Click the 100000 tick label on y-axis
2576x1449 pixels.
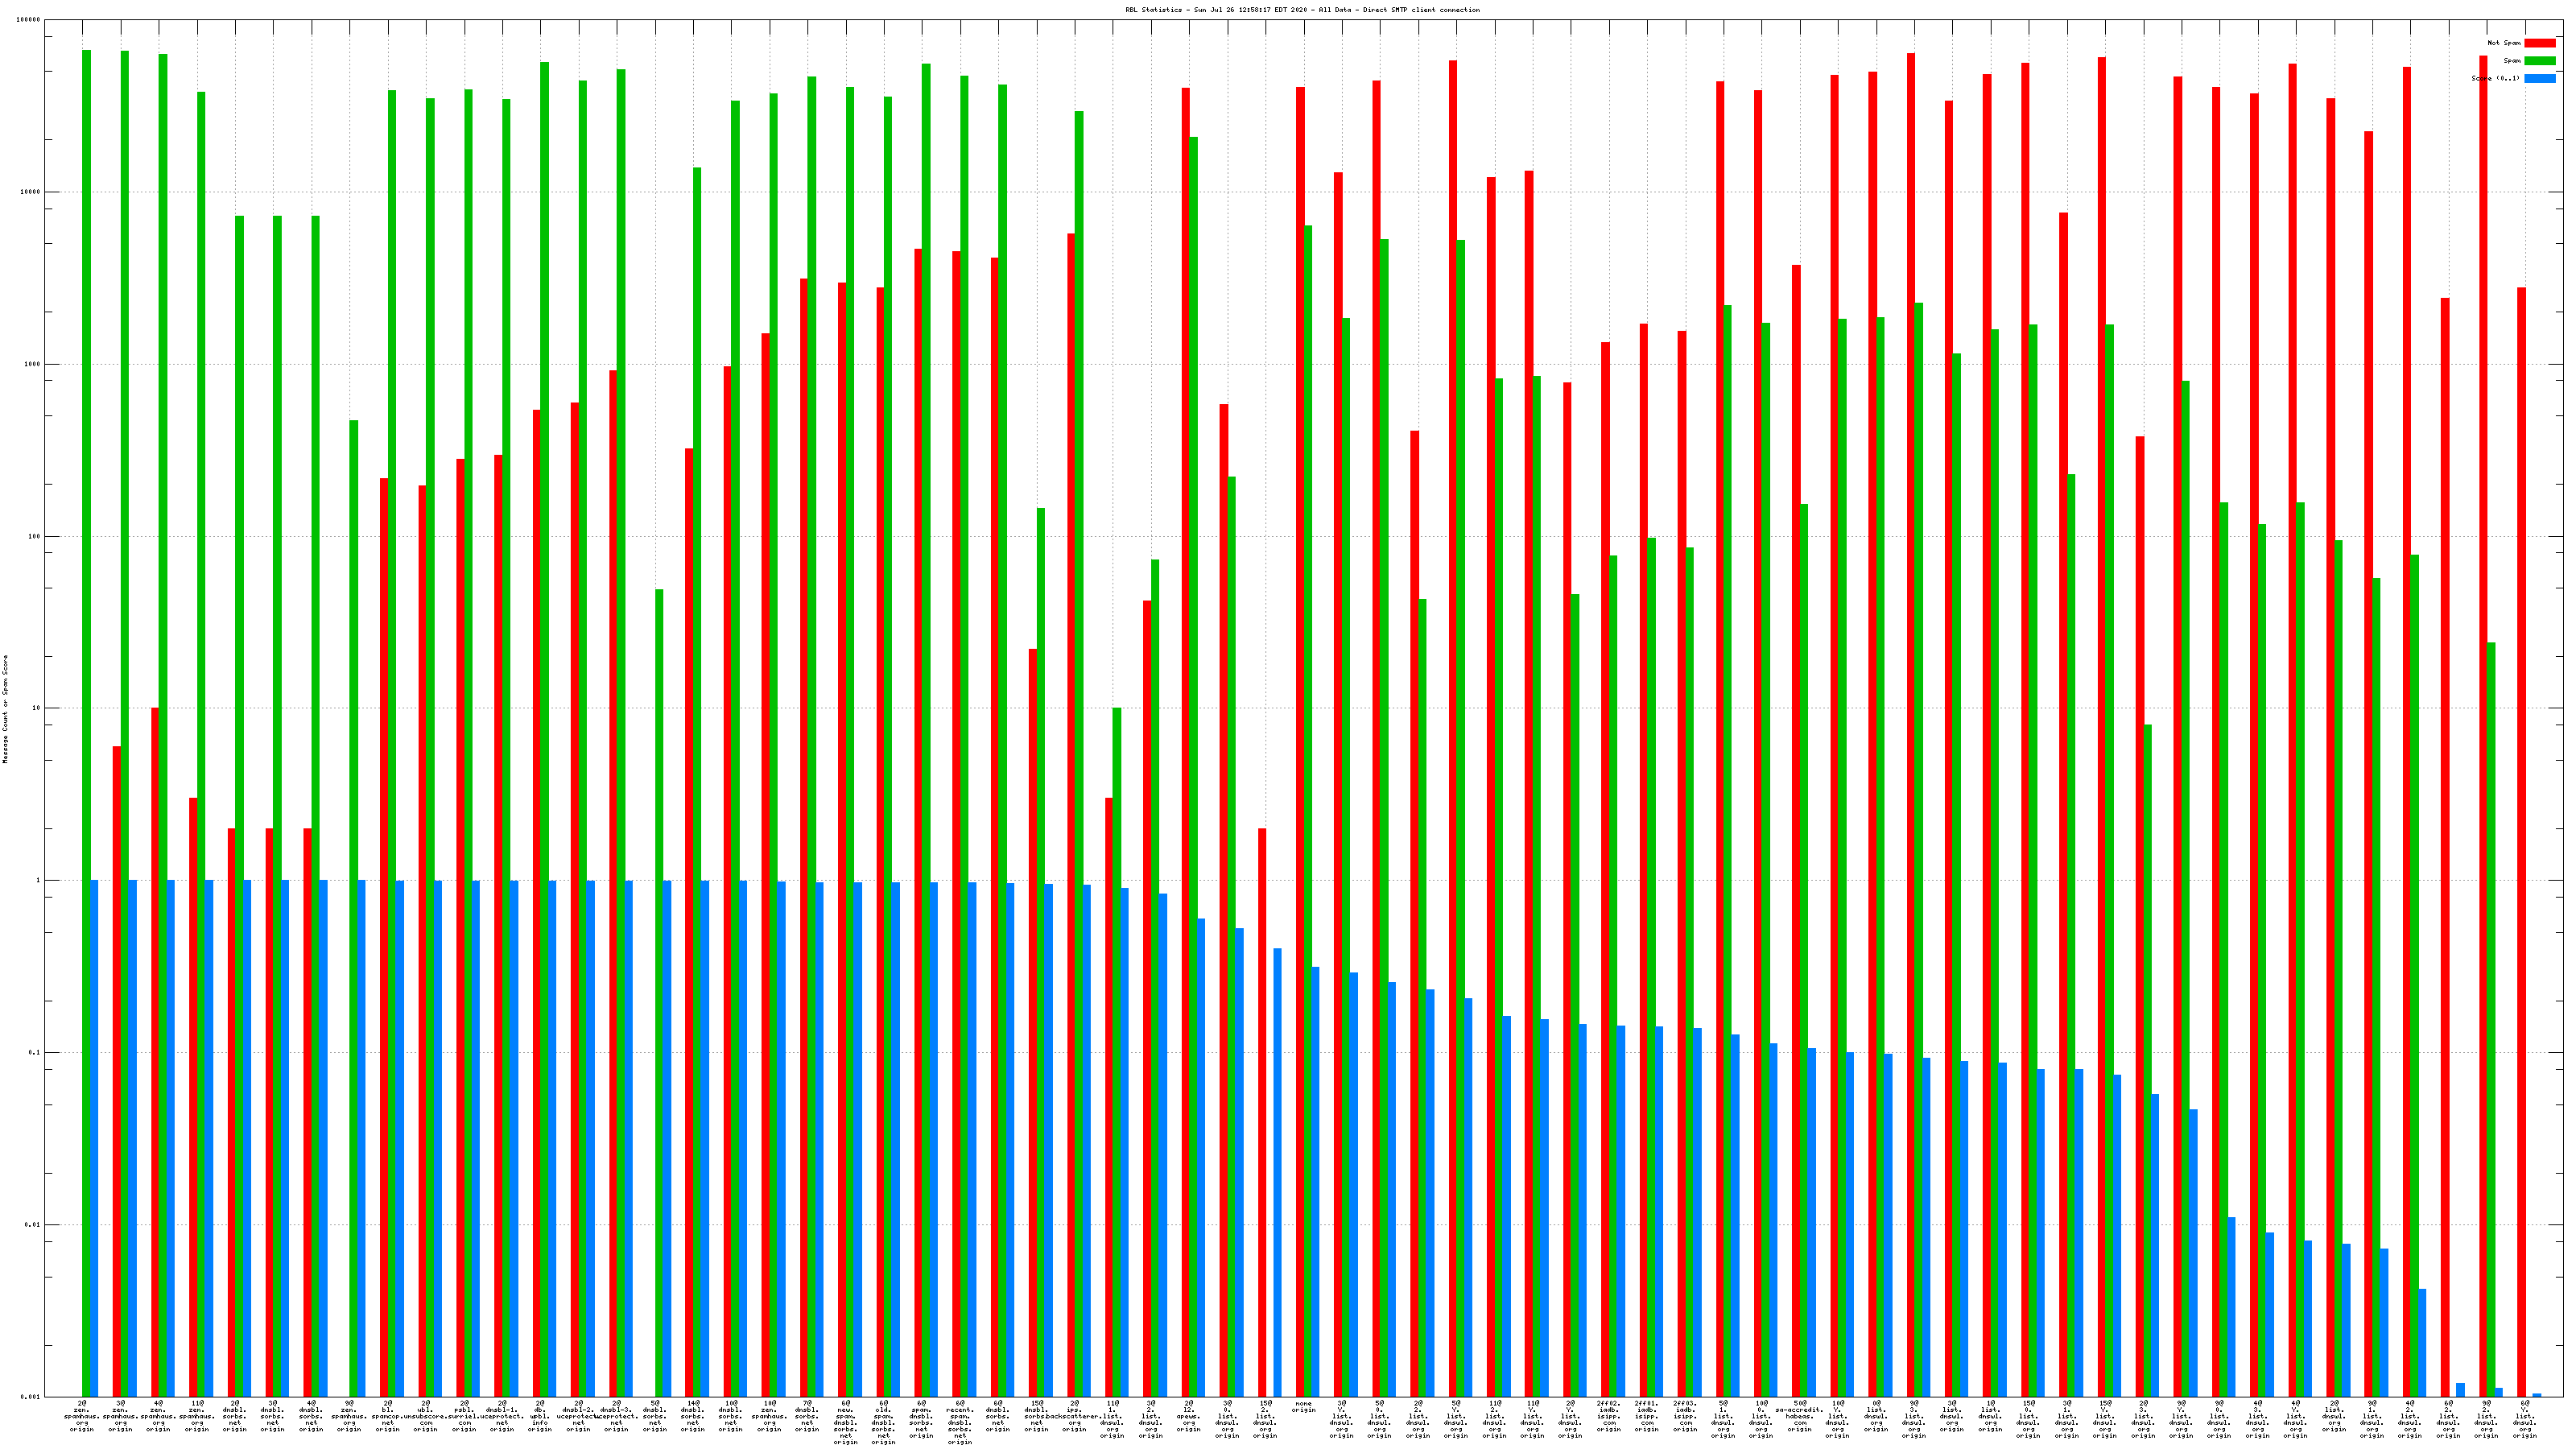click(x=29, y=20)
